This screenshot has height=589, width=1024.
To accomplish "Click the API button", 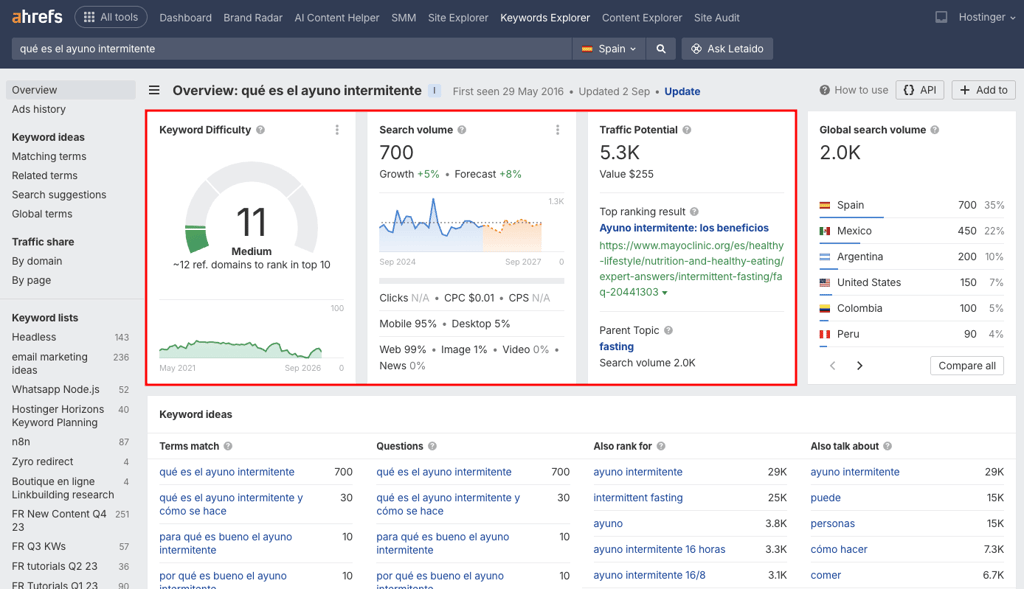I will pos(920,90).
